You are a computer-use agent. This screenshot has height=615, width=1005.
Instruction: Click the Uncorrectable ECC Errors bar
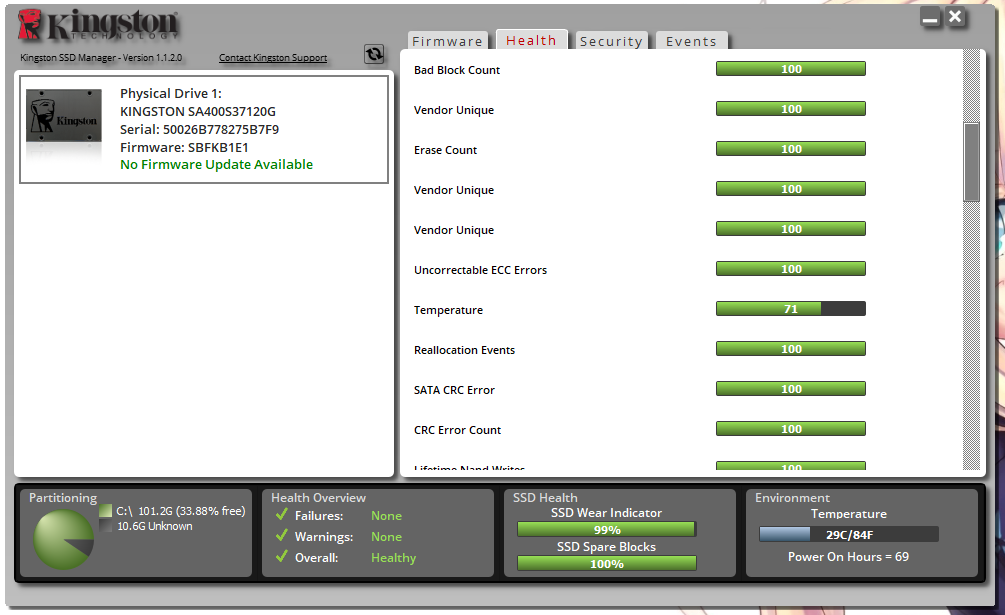(x=791, y=268)
